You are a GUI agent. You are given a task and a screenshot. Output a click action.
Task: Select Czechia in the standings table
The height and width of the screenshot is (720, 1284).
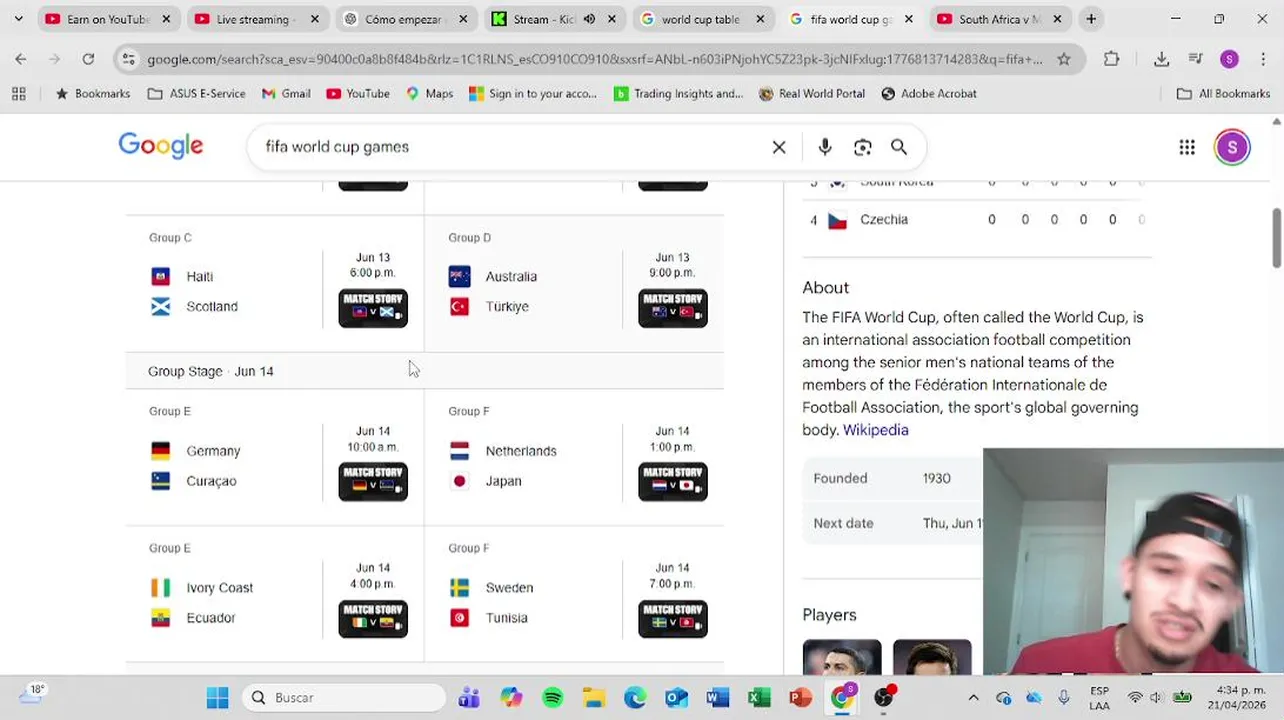coord(884,220)
